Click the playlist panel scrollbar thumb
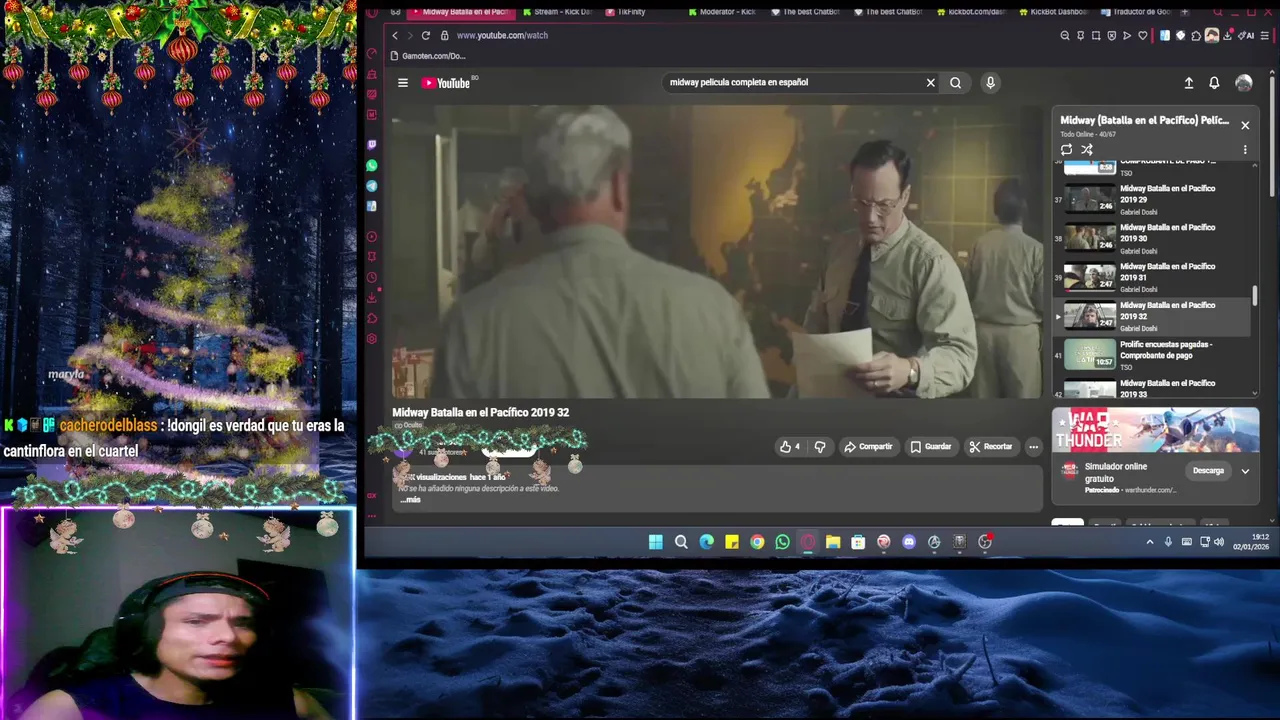The height and width of the screenshot is (720, 1280). (1255, 296)
